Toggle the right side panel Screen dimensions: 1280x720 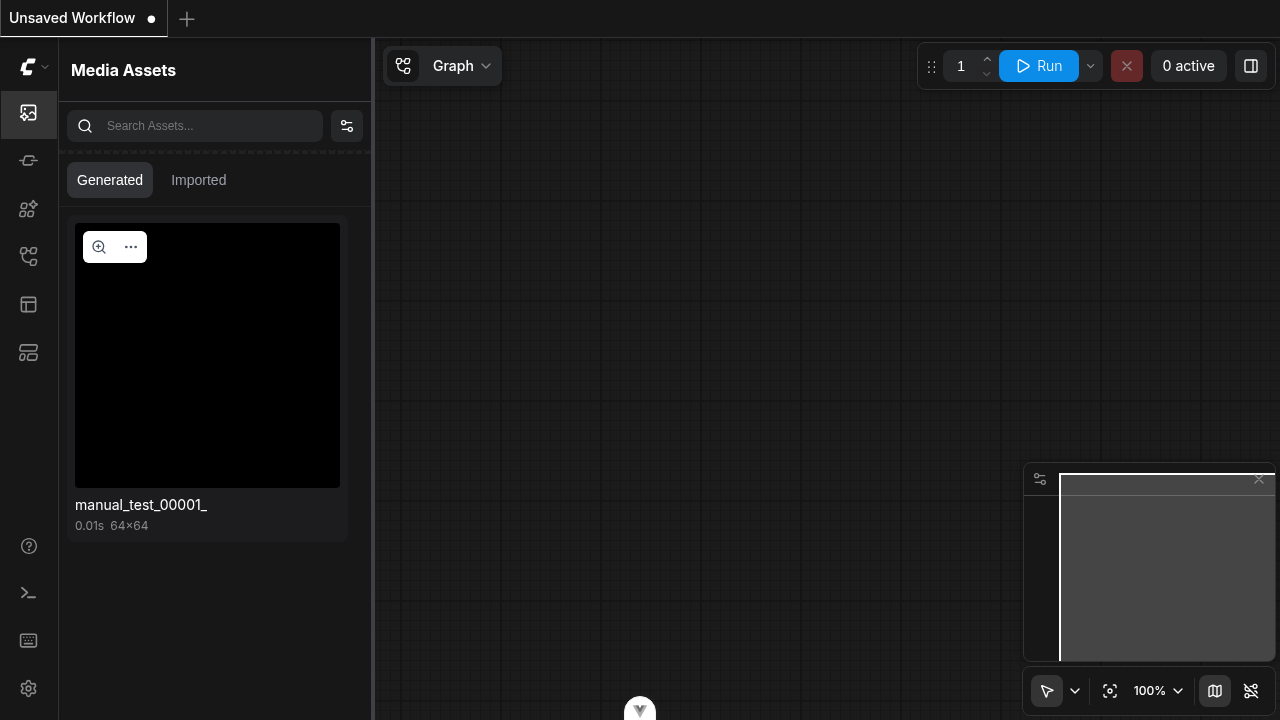click(x=1250, y=66)
